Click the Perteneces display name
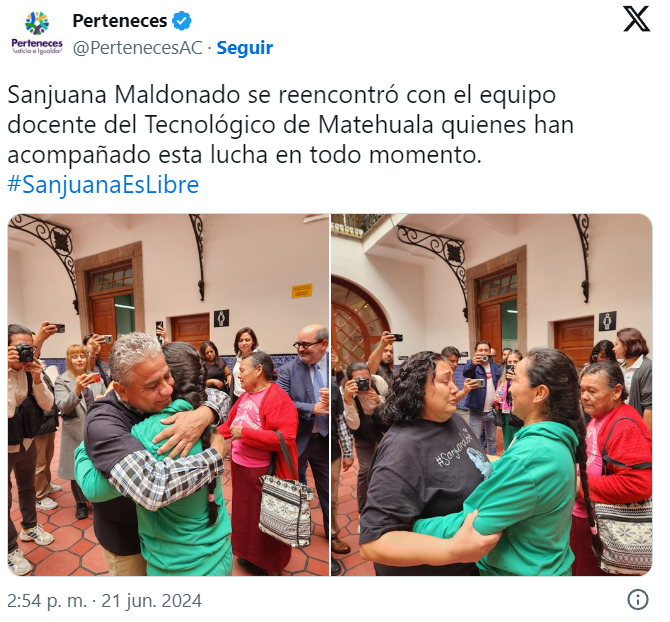 tap(120, 21)
